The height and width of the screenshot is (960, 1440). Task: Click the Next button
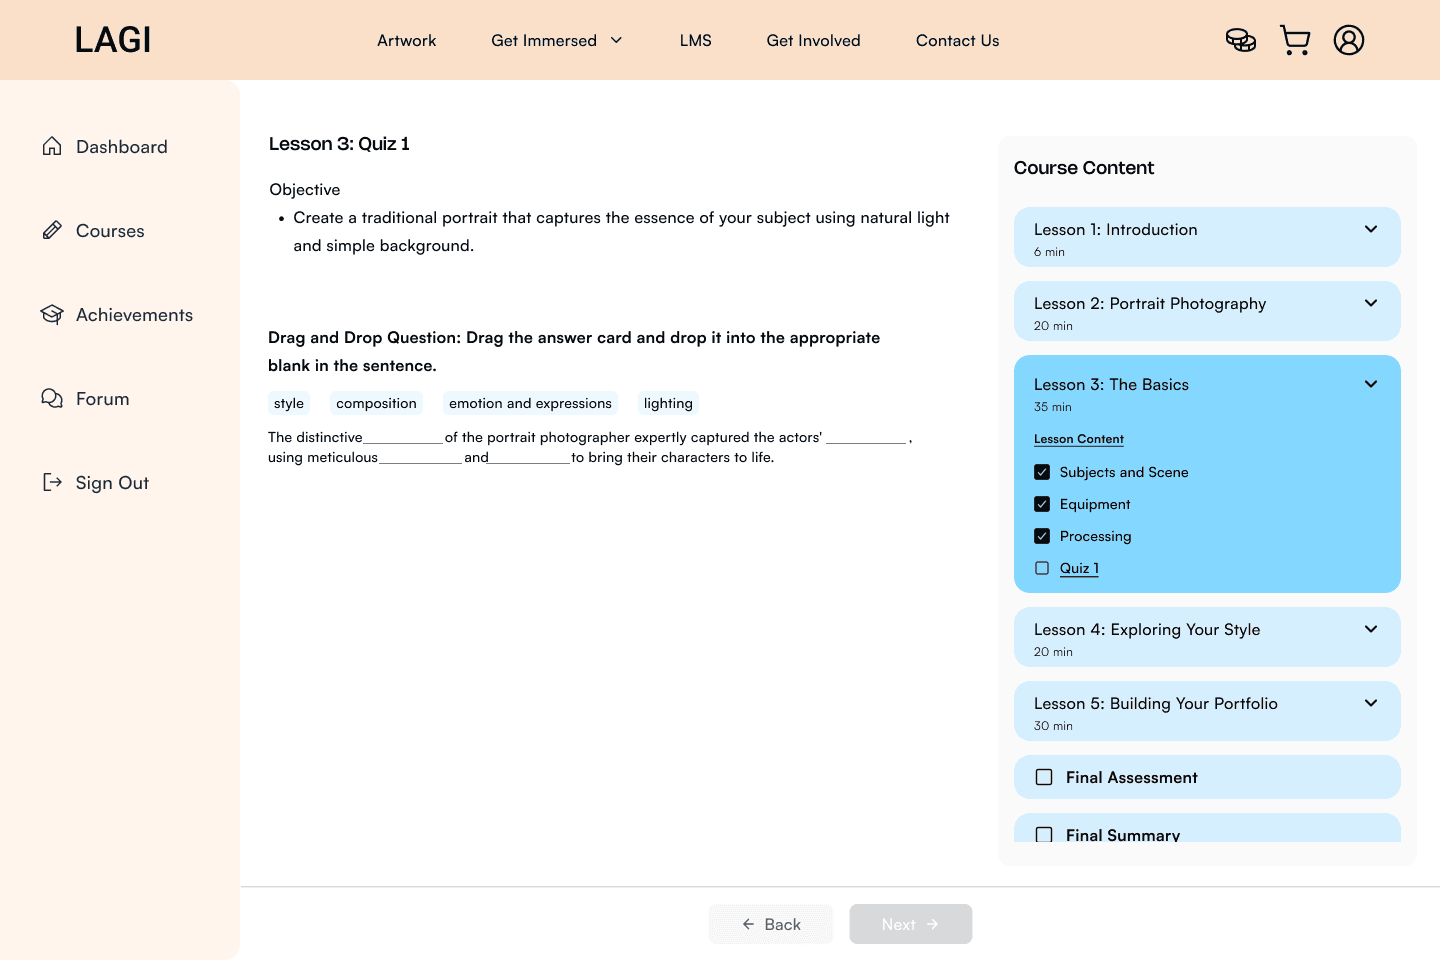point(911,924)
